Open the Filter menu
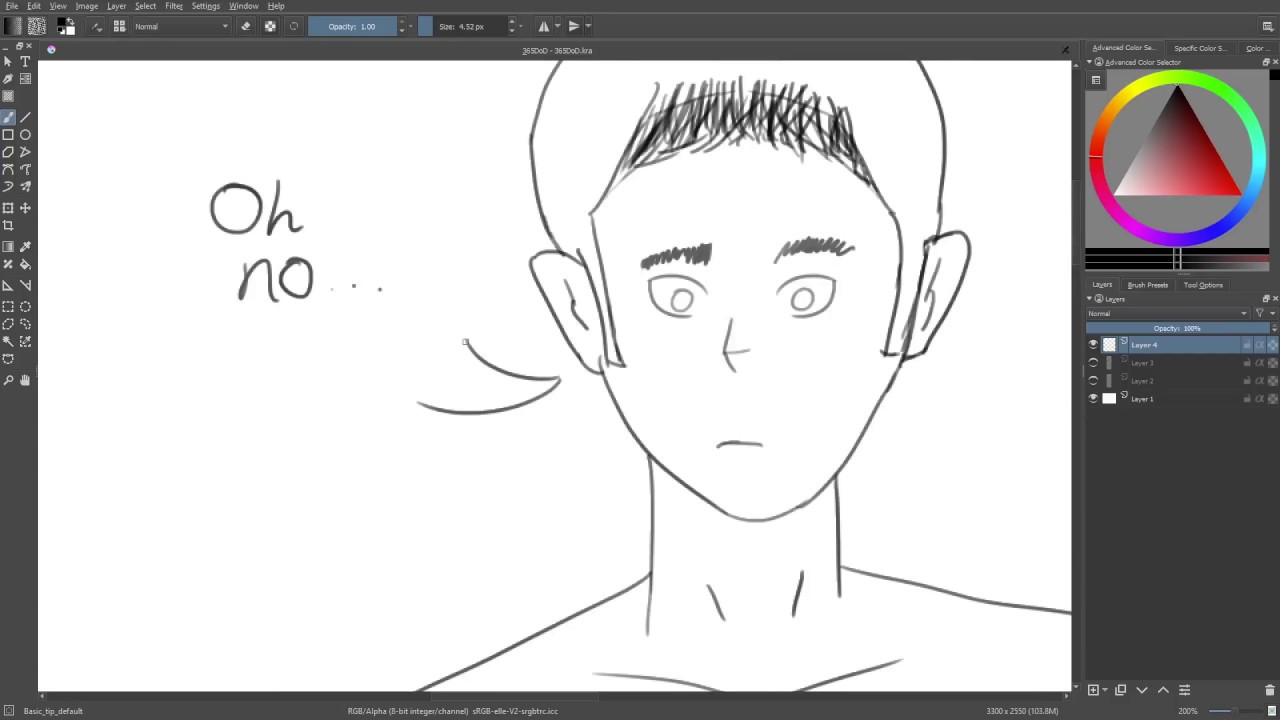 pos(174,6)
